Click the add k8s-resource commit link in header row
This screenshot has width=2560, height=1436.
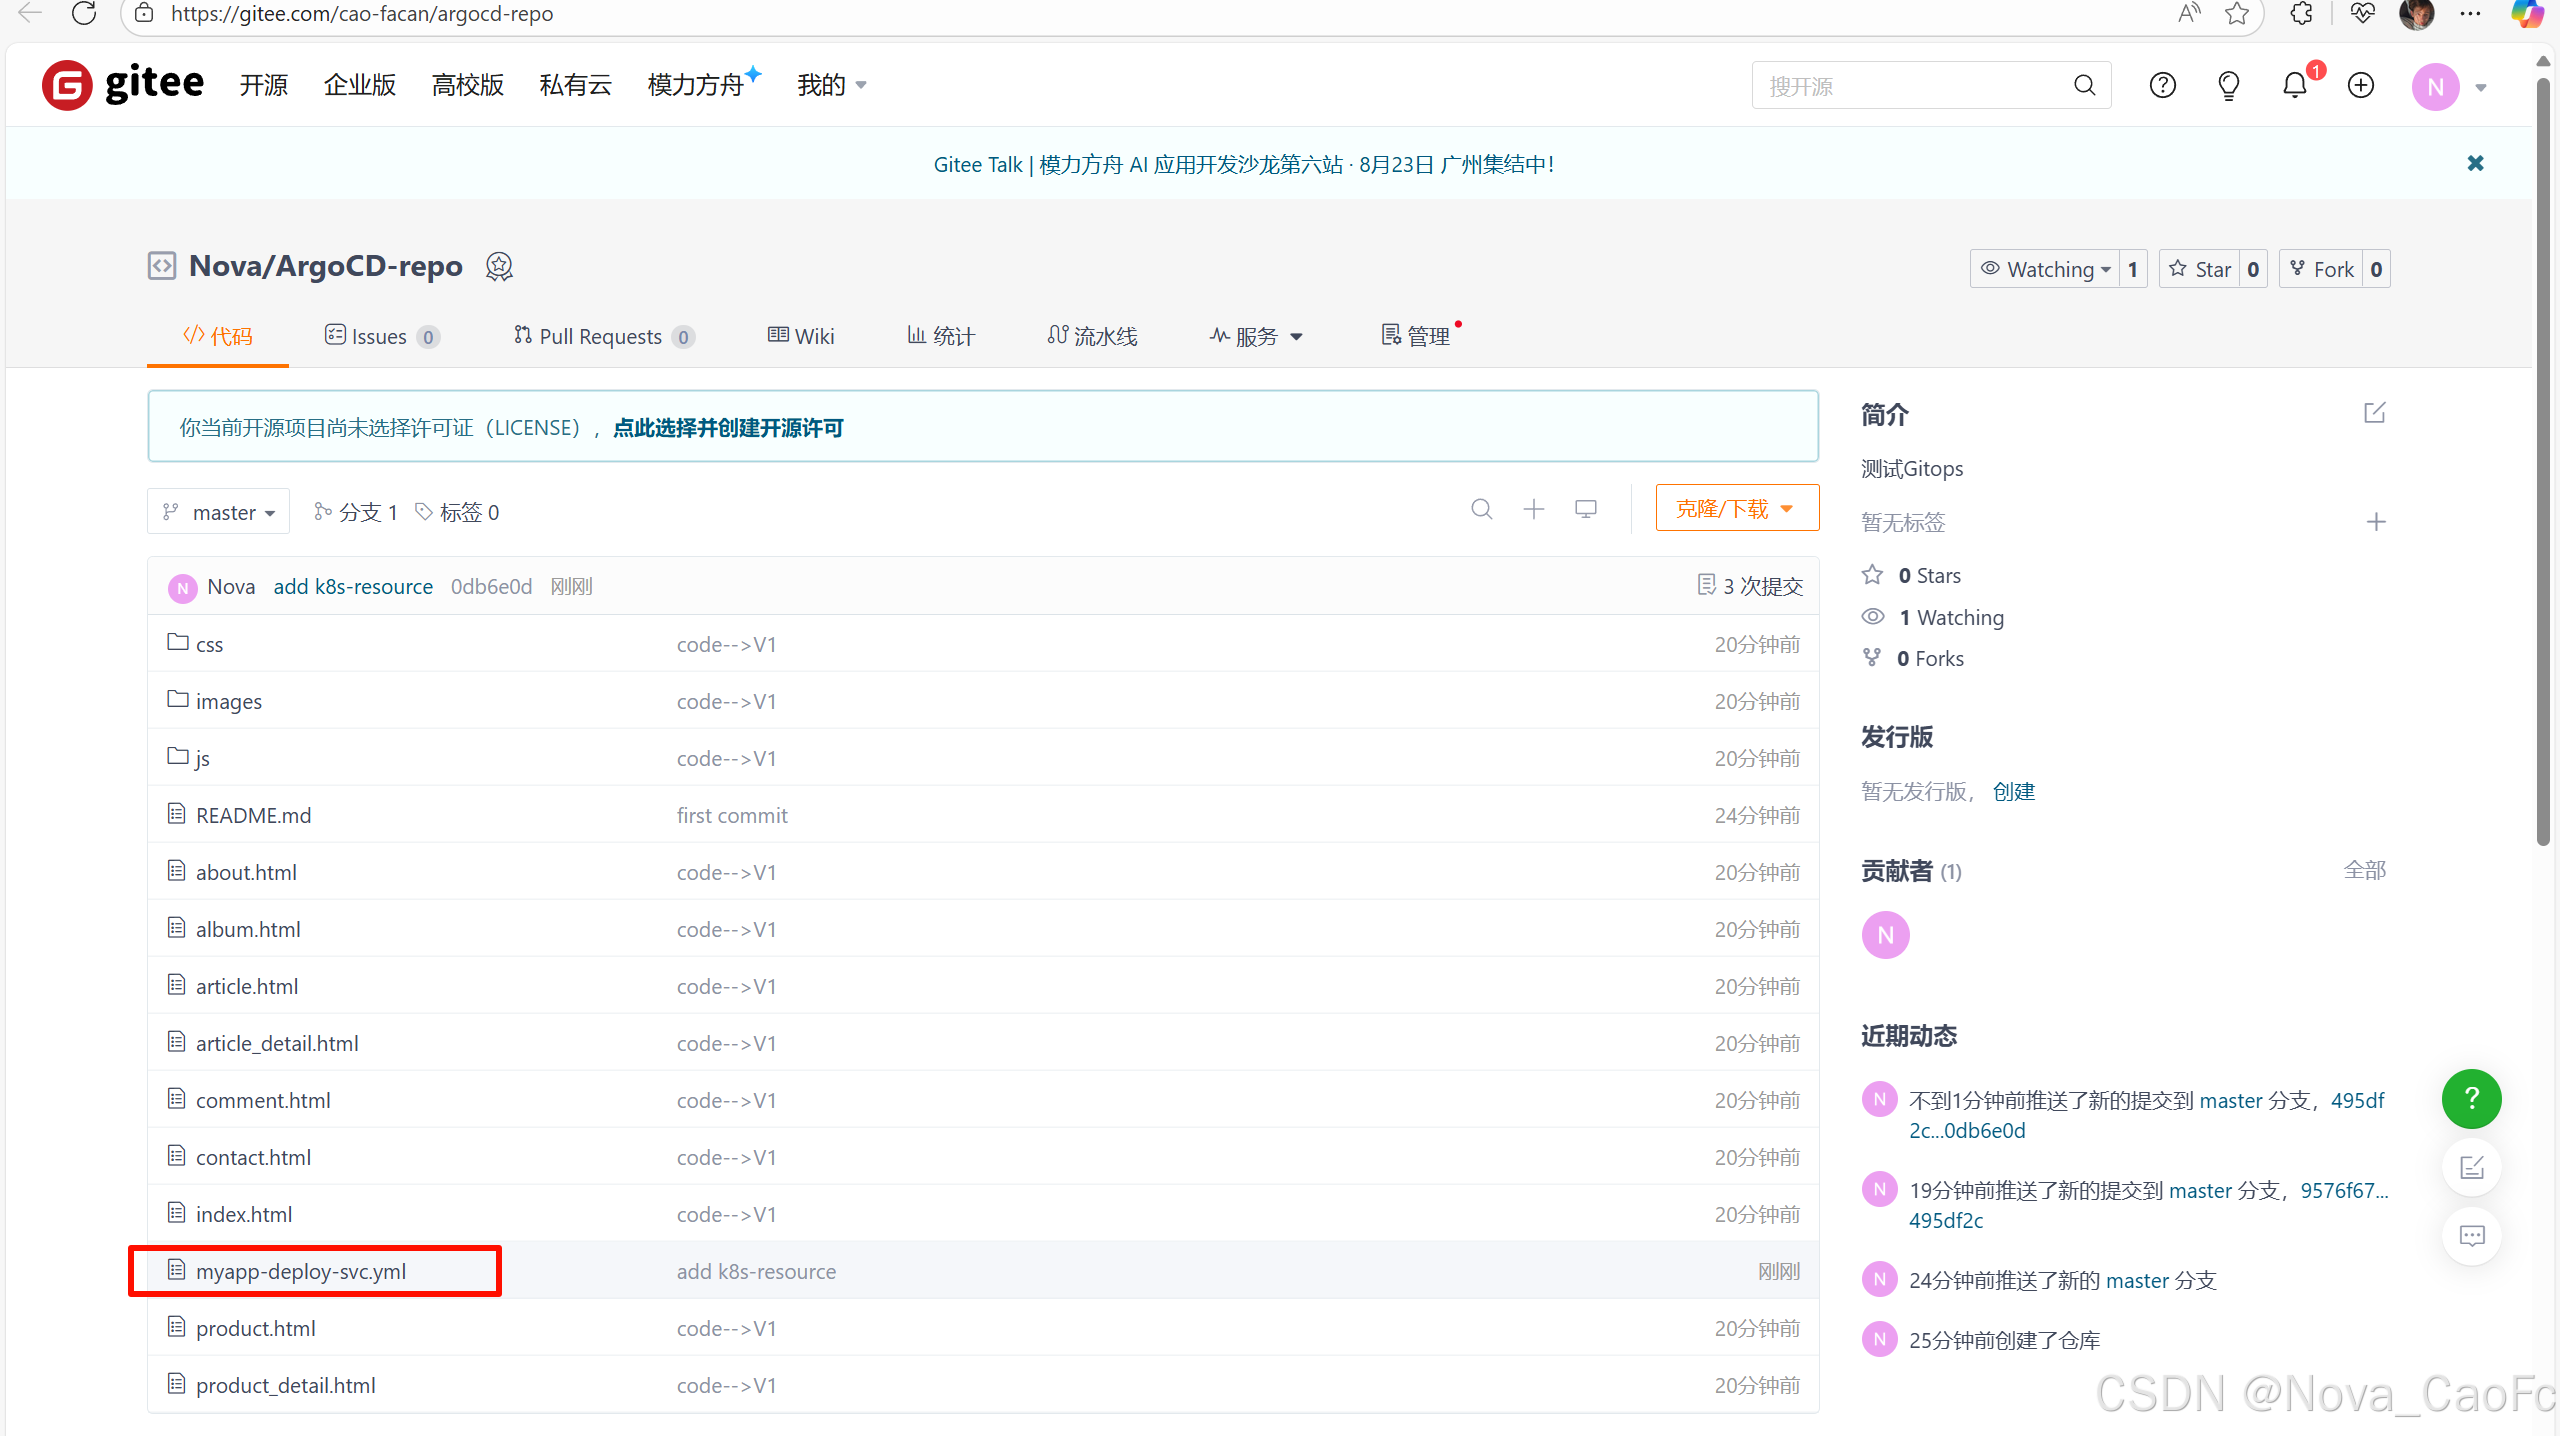pos(353,586)
